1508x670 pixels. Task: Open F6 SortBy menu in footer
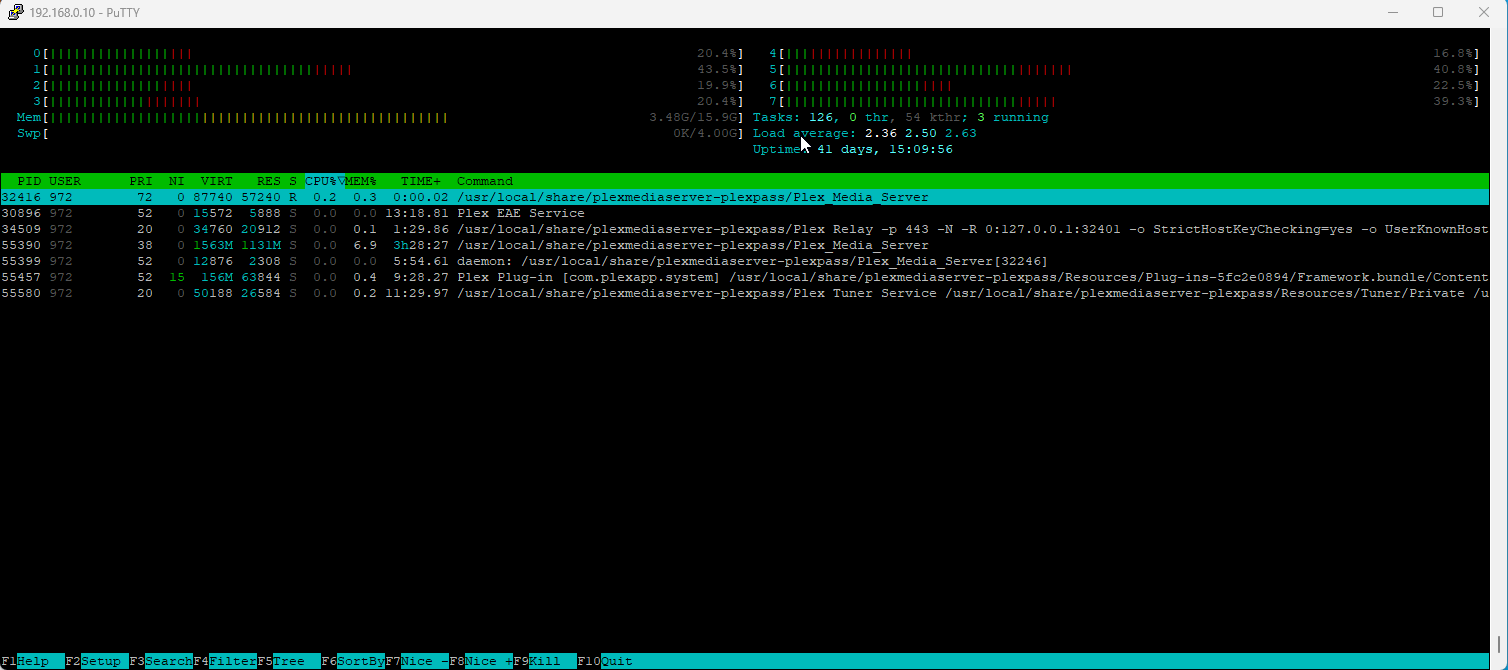[353, 661]
